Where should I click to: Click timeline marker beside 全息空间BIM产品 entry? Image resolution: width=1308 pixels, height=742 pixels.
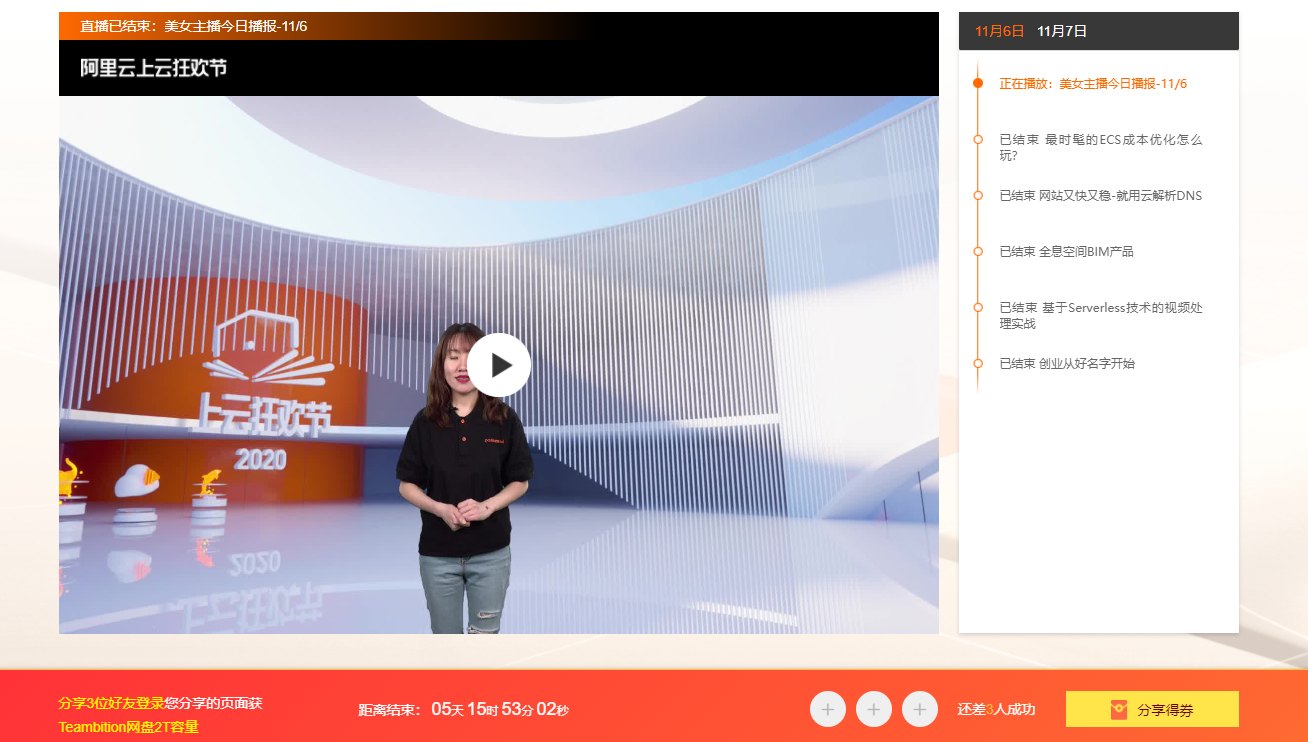point(978,251)
